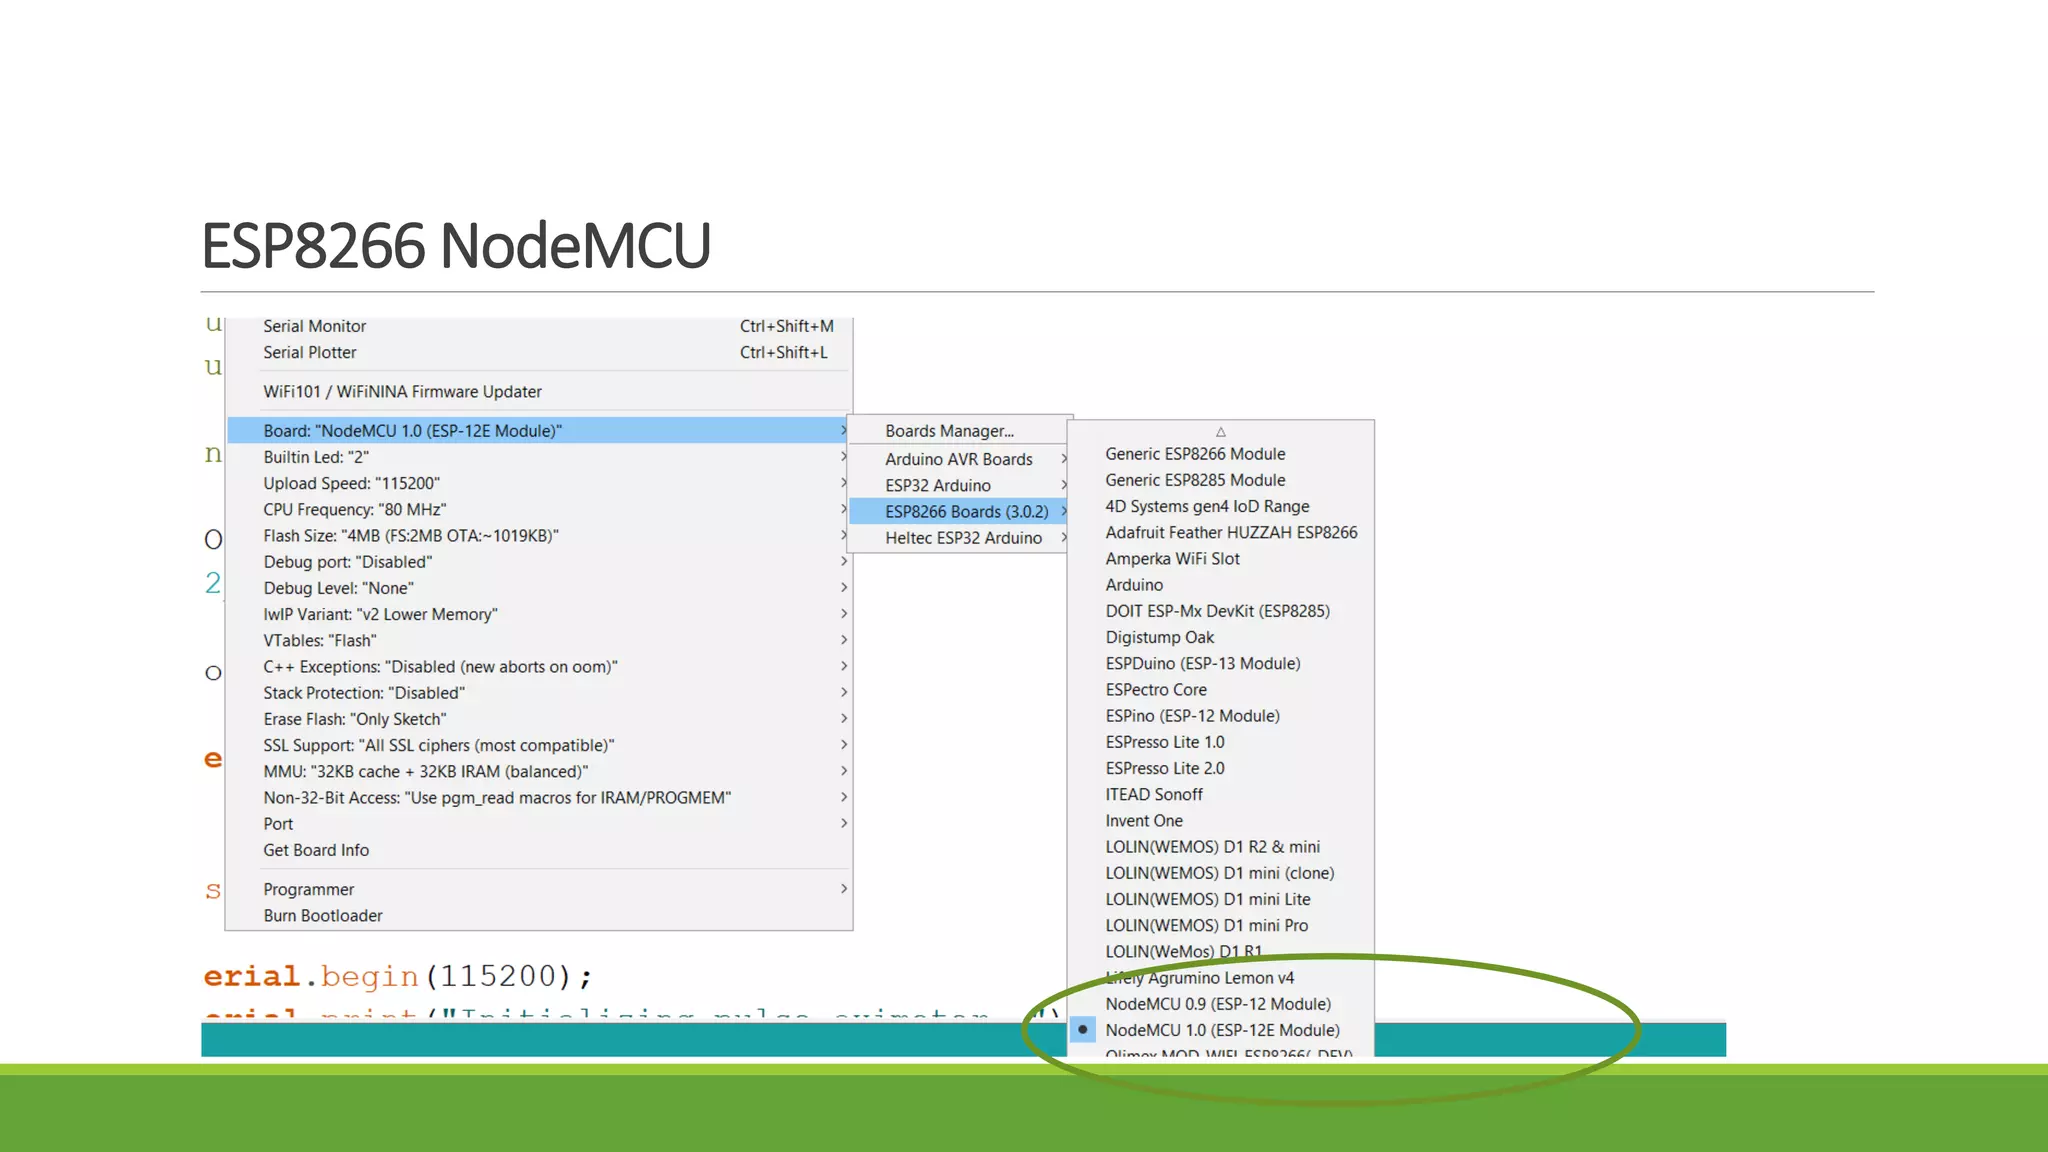Click Burn Bootloader entry
Screen dimensions: 2048x1152
click(x=322, y=916)
